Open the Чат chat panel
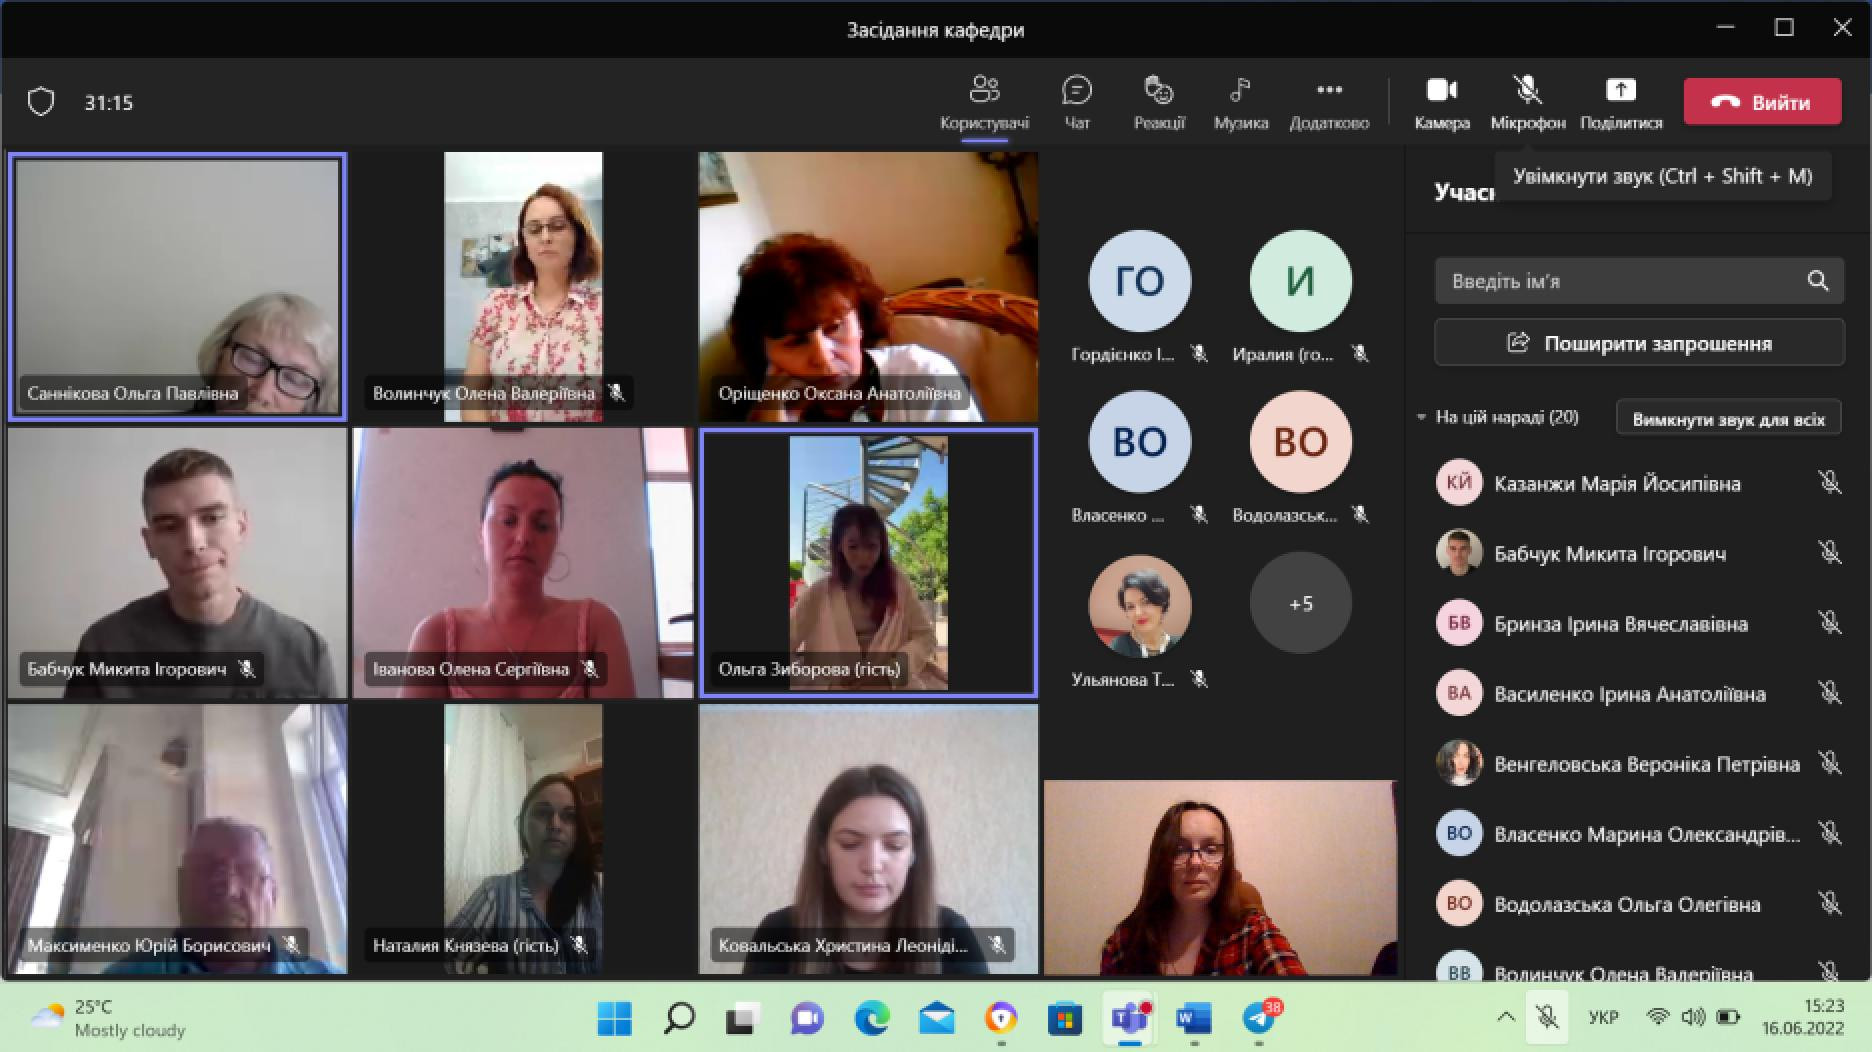Image resolution: width=1872 pixels, height=1052 pixels. click(x=1077, y=102)
